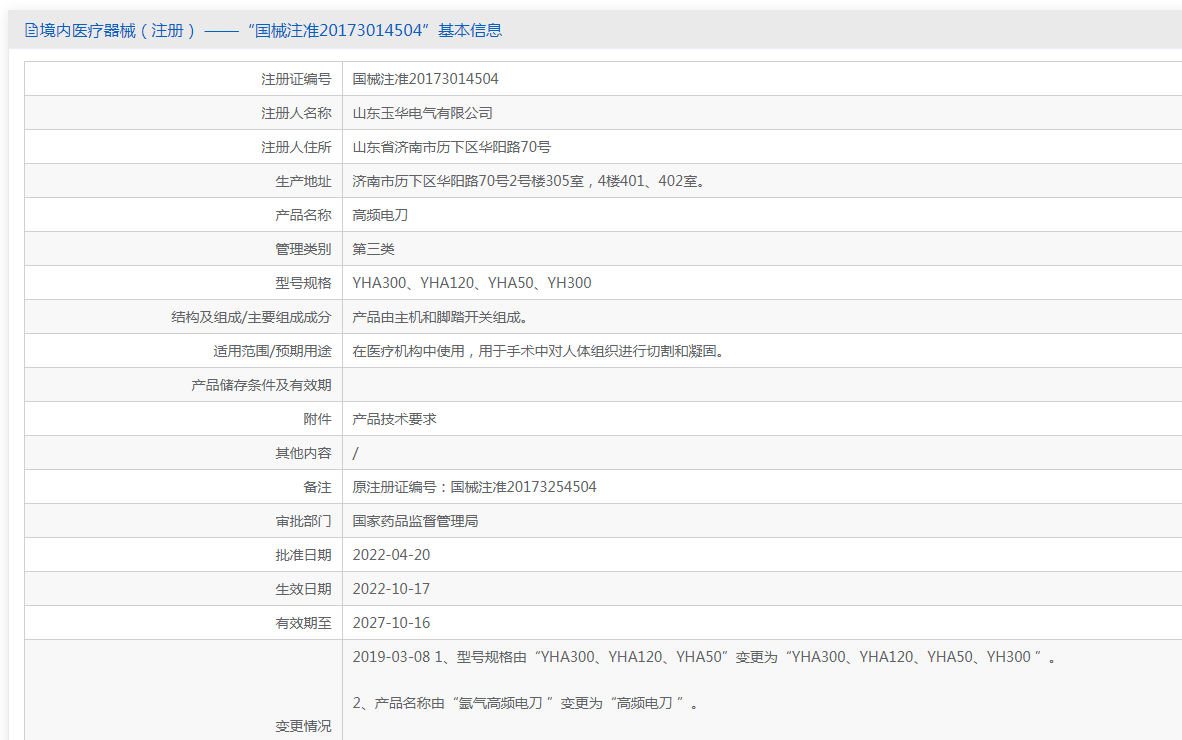1182x740 pixels.
Task: Select approving body 国家药品监督管理局
Action: click(415, 521)
